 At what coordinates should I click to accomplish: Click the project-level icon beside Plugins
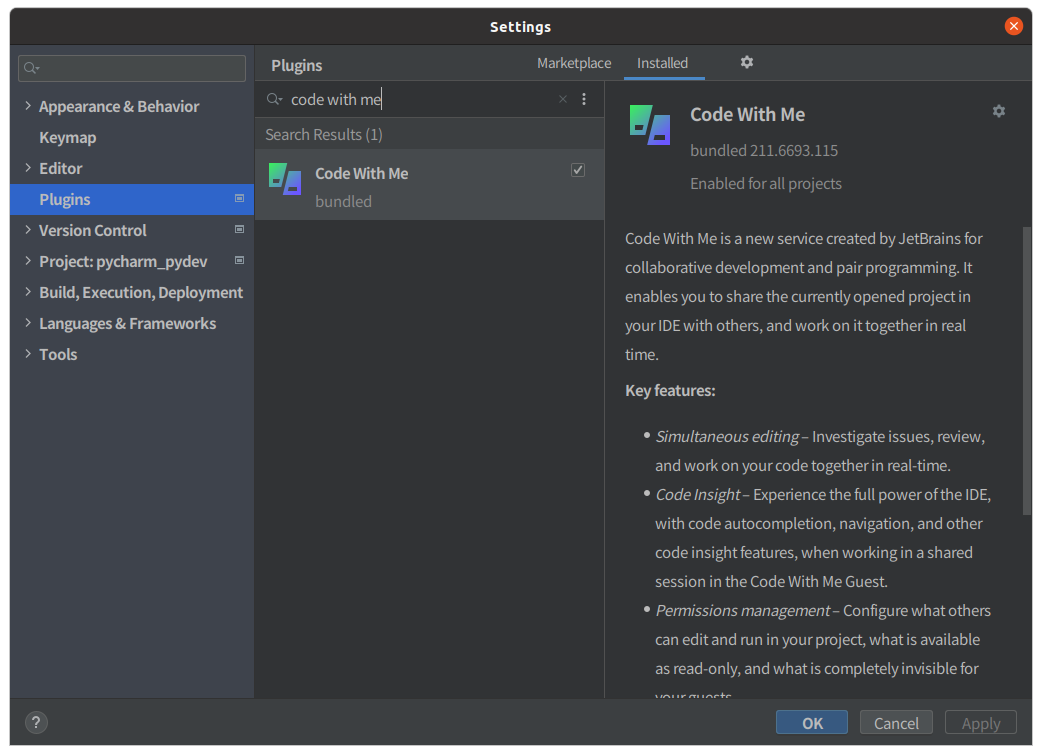(239, 198)
